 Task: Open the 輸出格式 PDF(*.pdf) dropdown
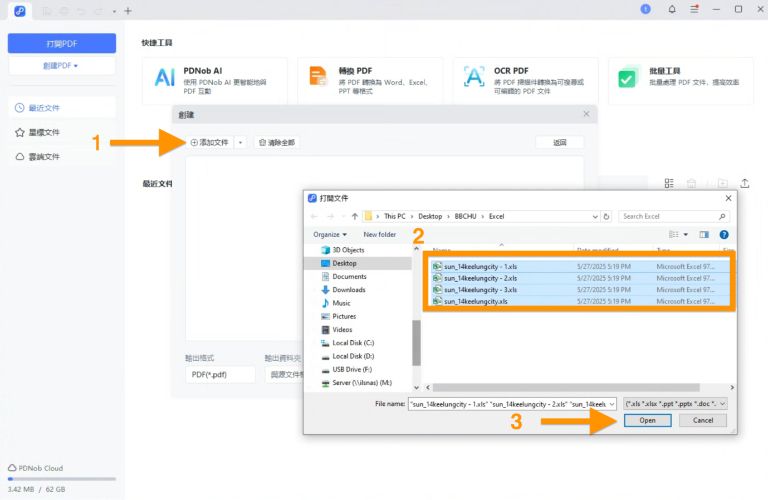(x=220, y=375)
